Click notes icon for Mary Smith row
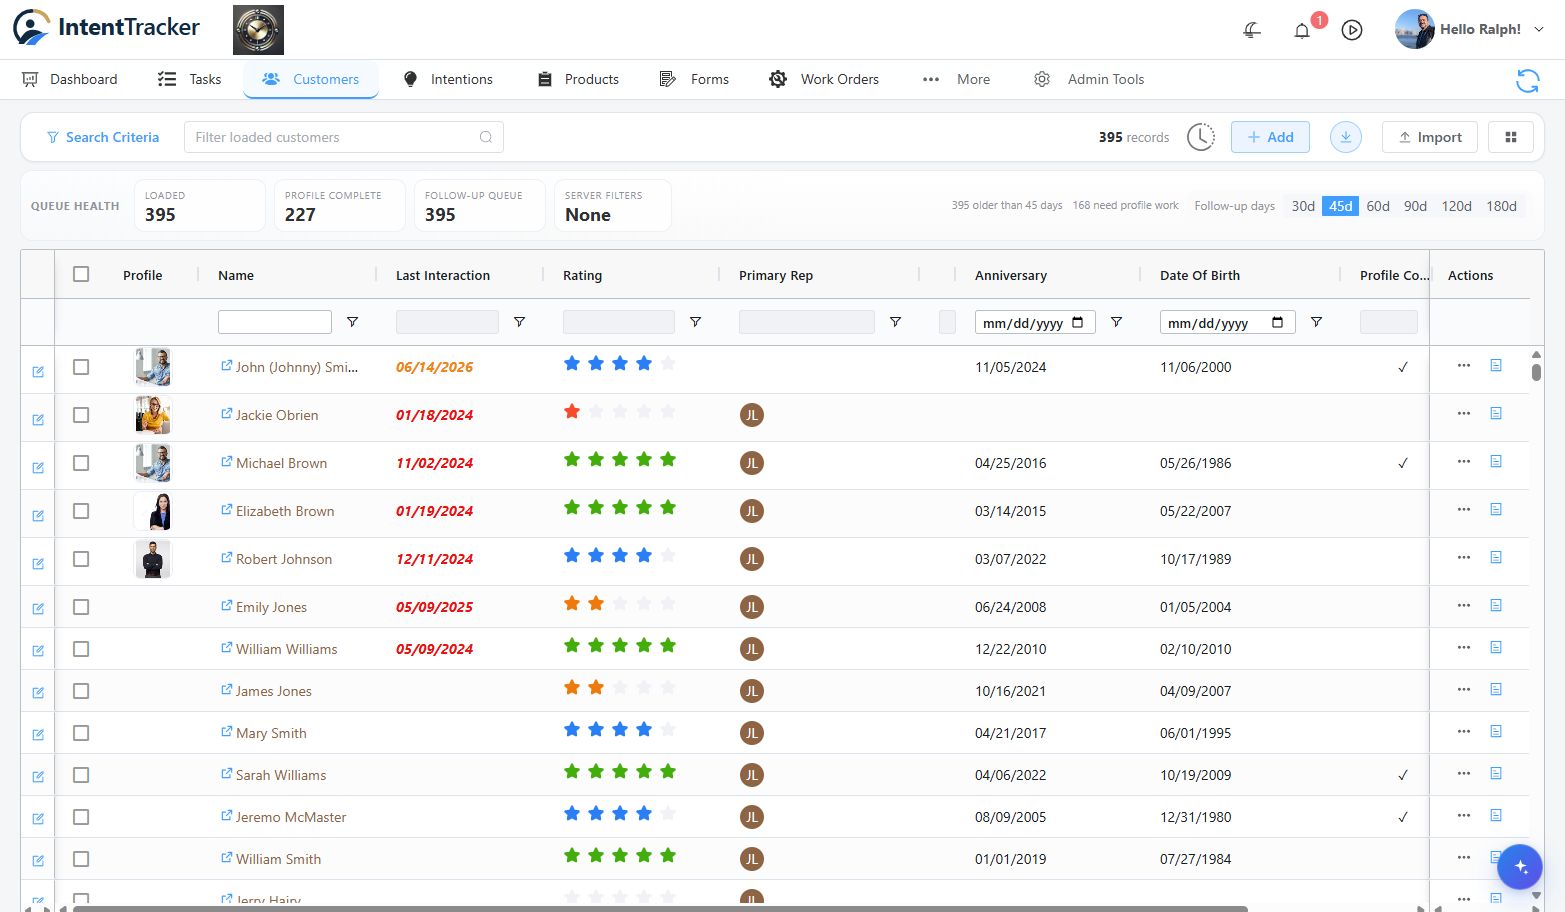Image resolution: width=1565 pixels, height=912 pixels. click(1496, 731)
